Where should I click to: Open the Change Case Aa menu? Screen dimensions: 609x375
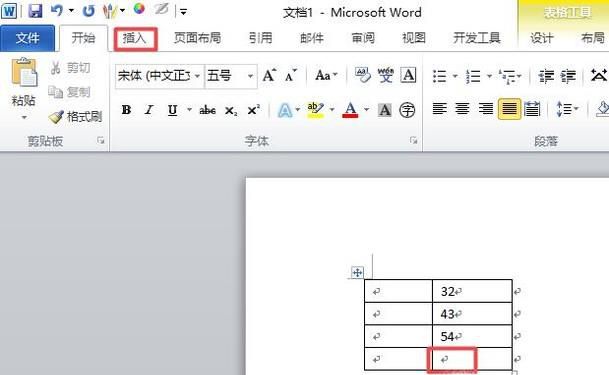coord(326,75)
